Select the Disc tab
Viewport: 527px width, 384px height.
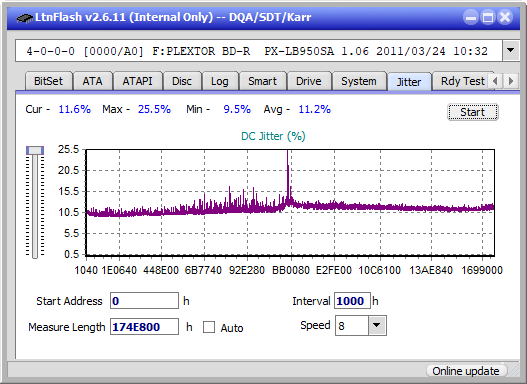[x=182, y=81]
